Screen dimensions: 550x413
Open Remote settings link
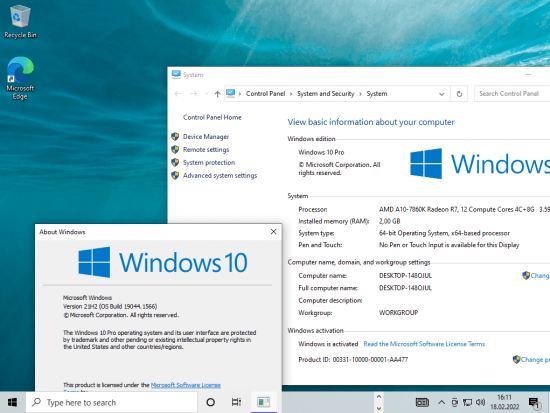coord(206,149)
